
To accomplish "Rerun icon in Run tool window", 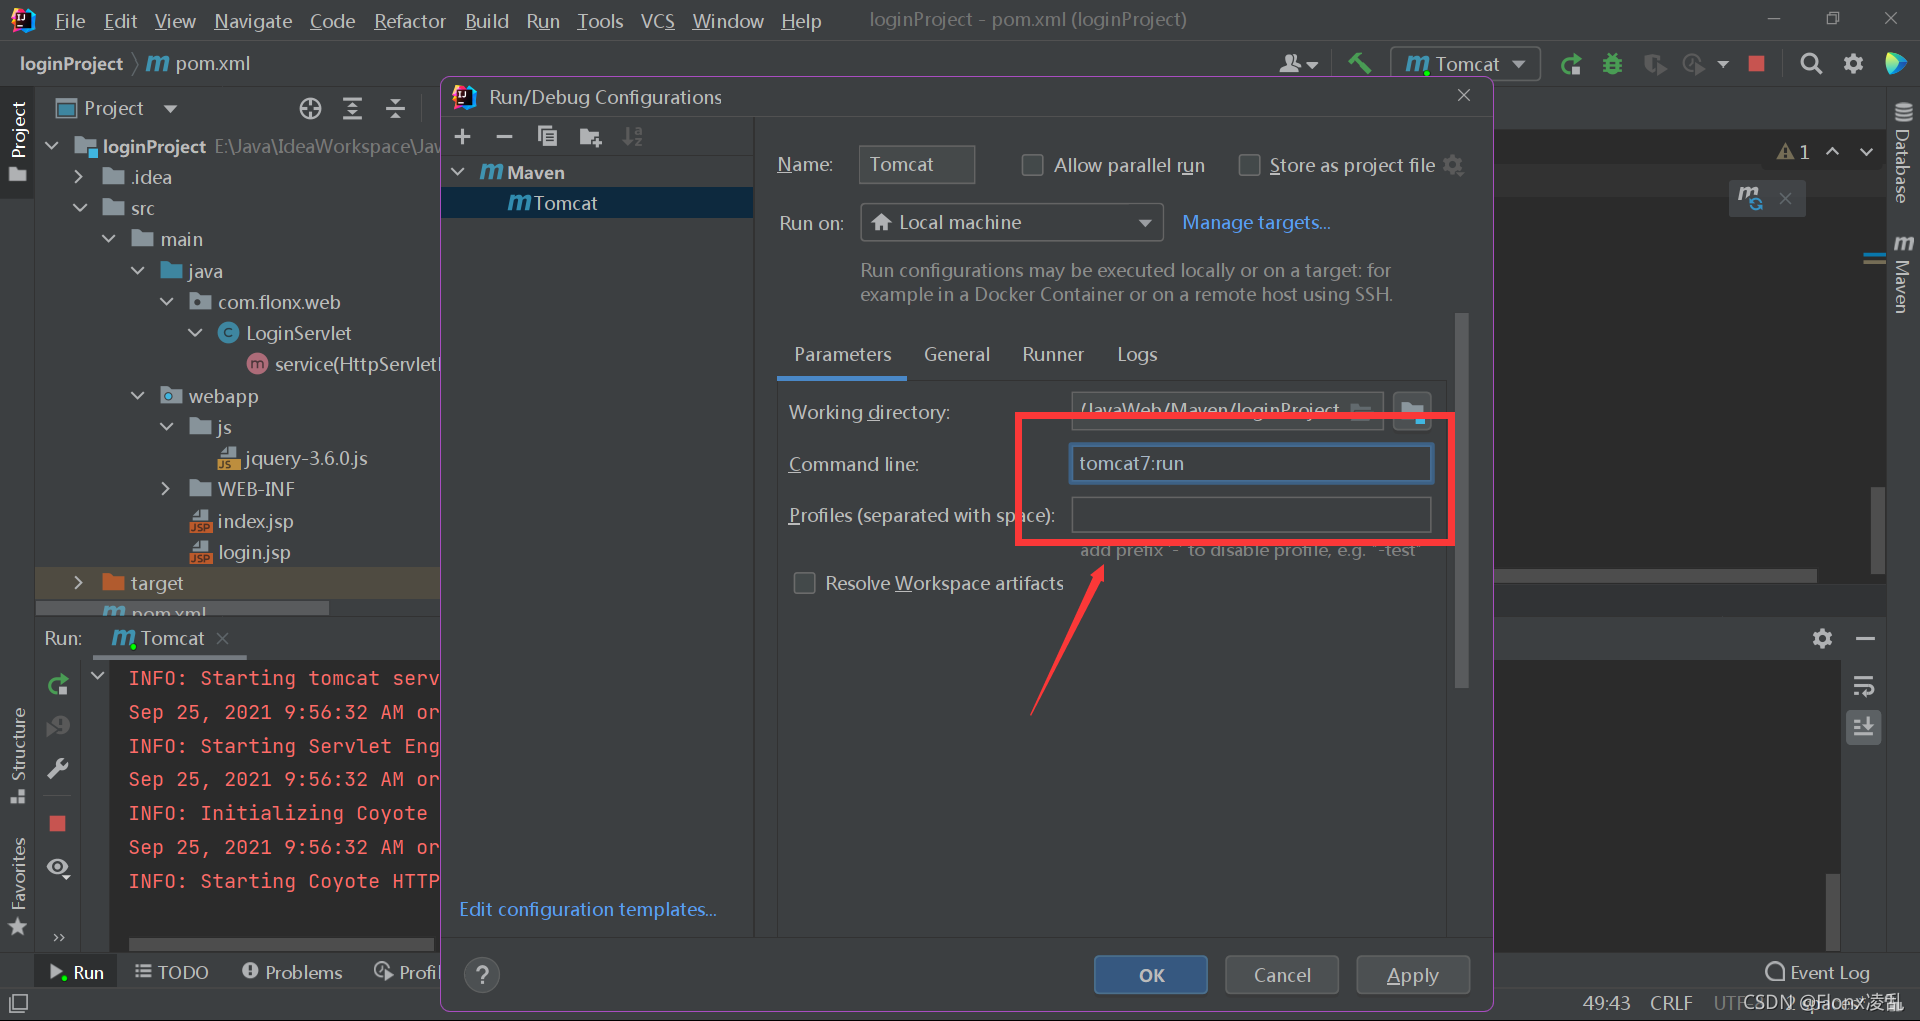I will pyautogui.click(x=58, y=685).
